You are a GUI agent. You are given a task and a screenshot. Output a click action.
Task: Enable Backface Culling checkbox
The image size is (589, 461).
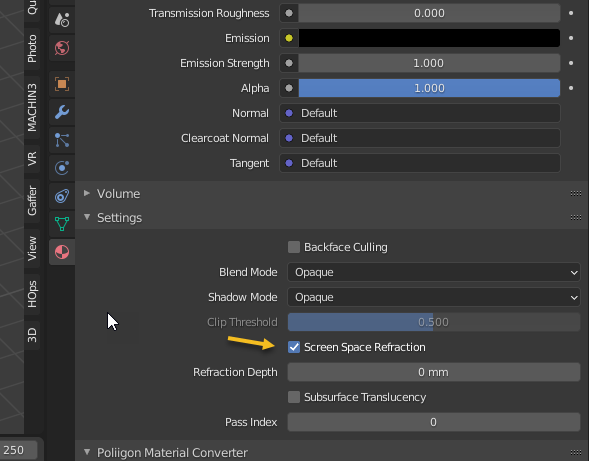pos(294,247)
